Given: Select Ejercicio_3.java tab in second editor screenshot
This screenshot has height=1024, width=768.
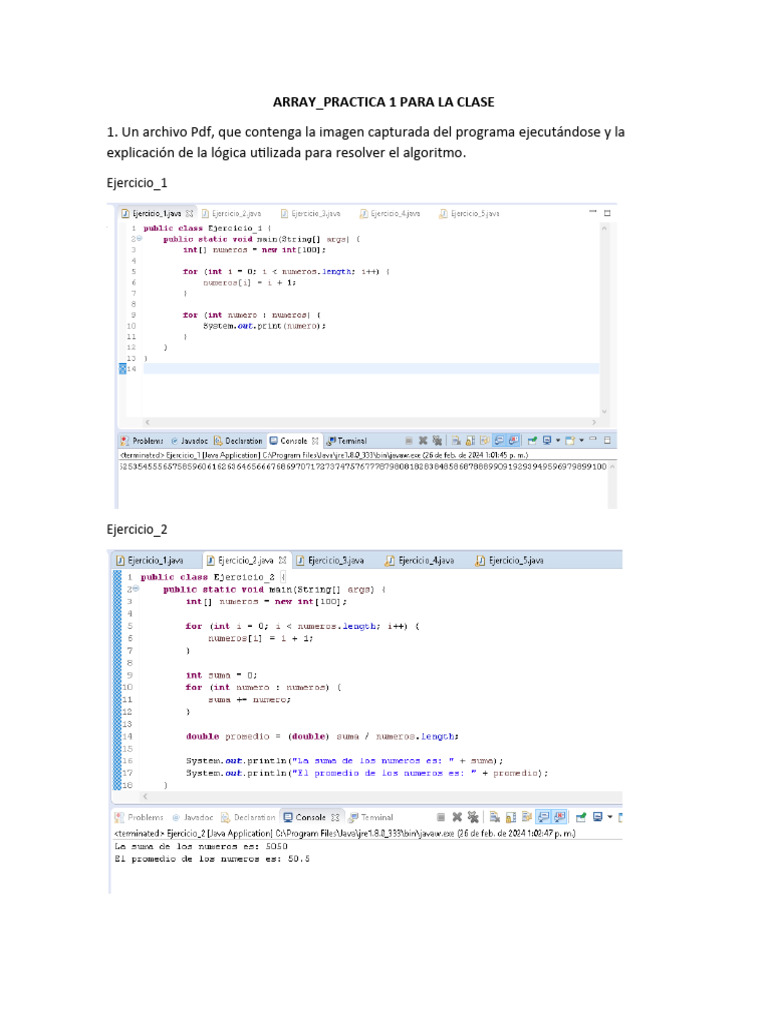Looking at the screenshot, I should (330, 560).
